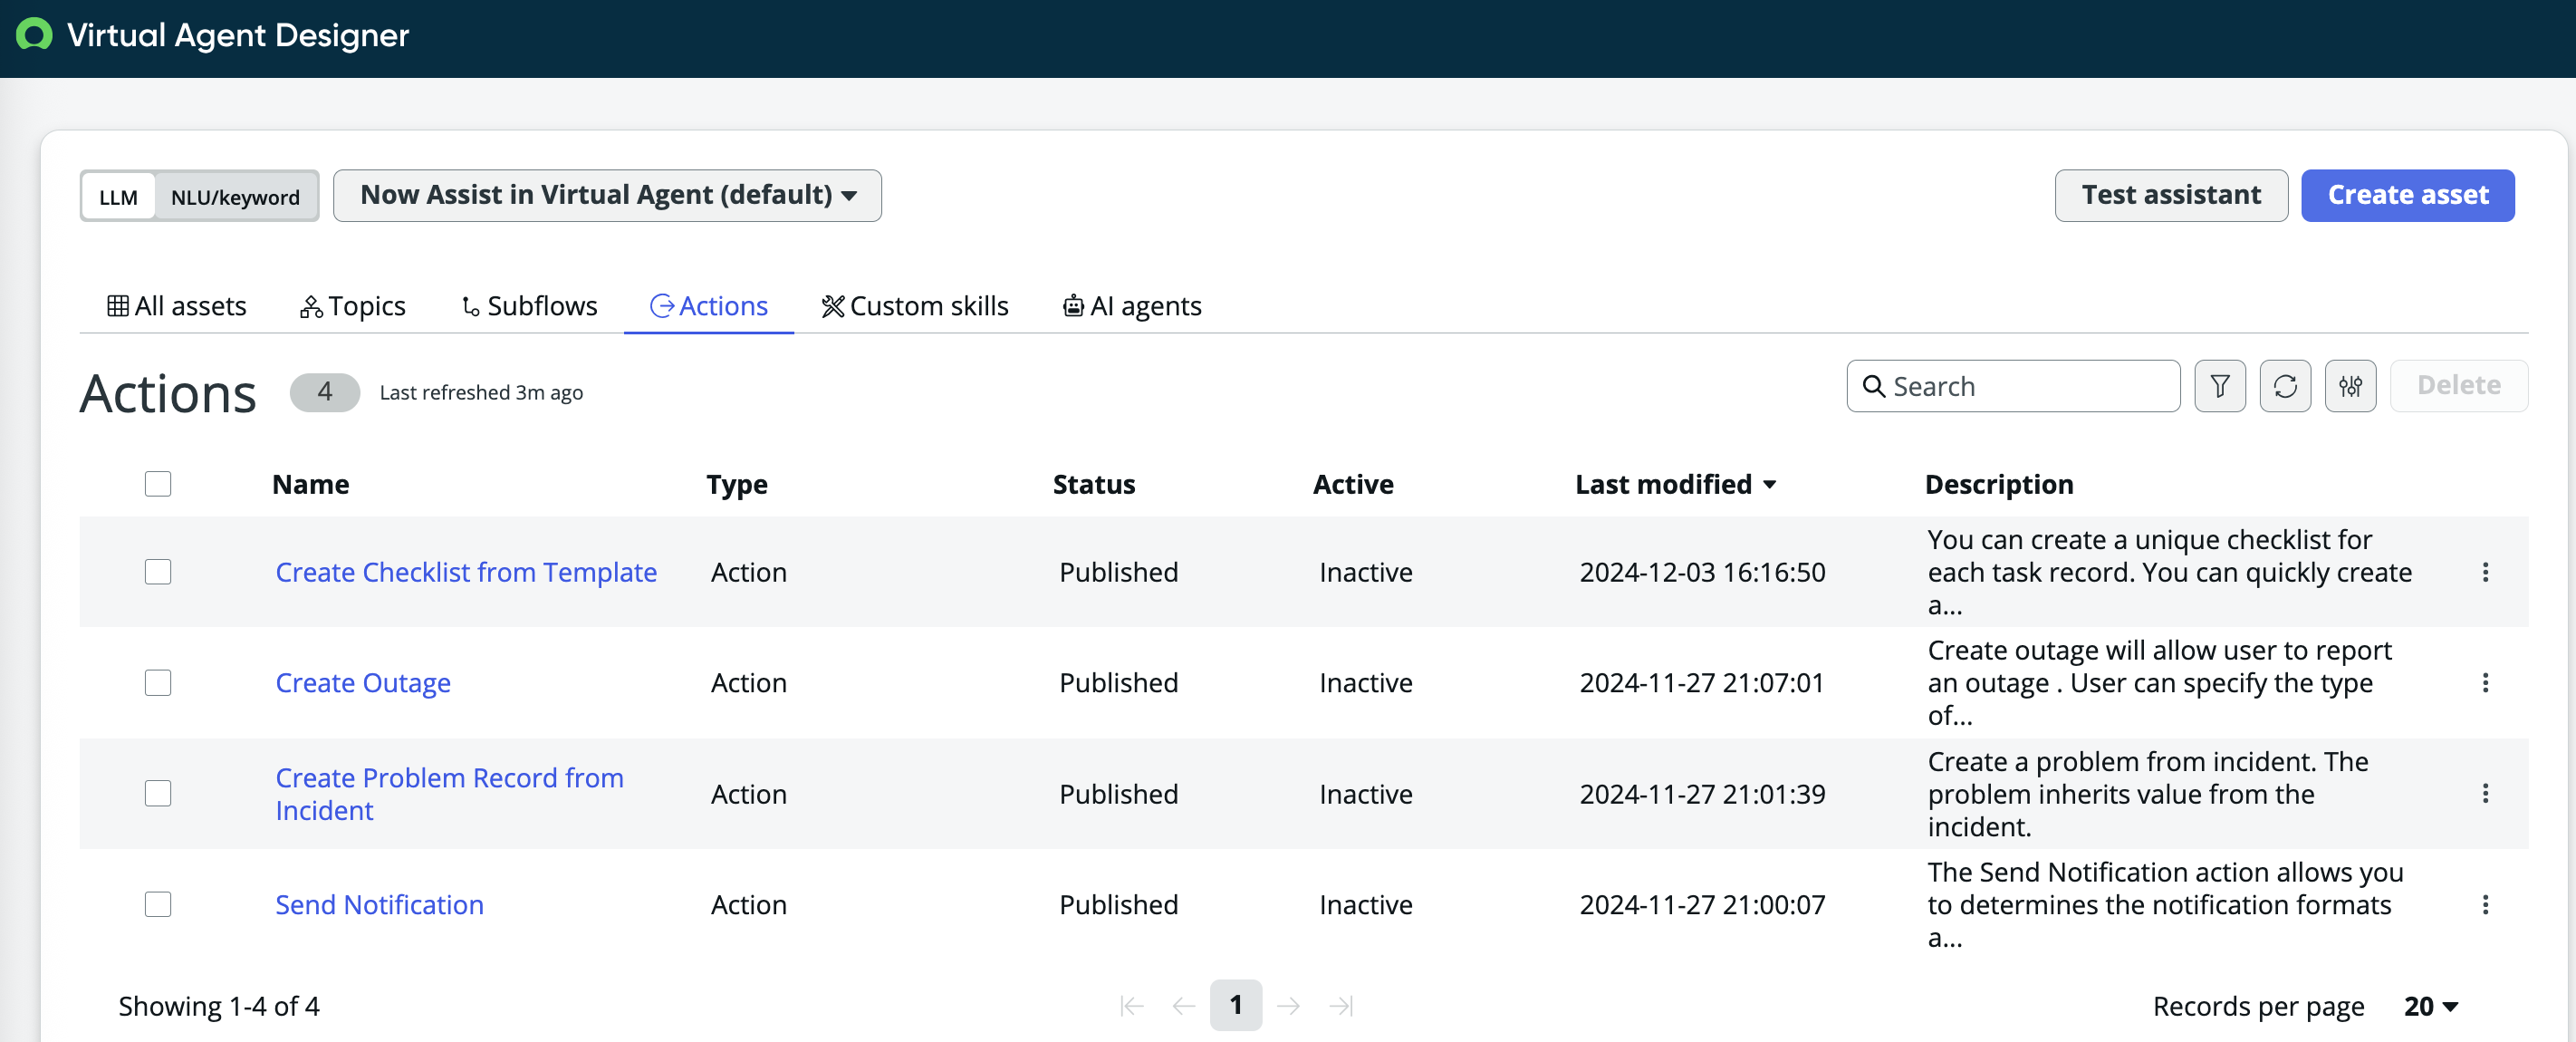The height and width of the screenshot is (1042, 2576).
Task: Focus the Search input field
Action: click(x=2013, y=386)
